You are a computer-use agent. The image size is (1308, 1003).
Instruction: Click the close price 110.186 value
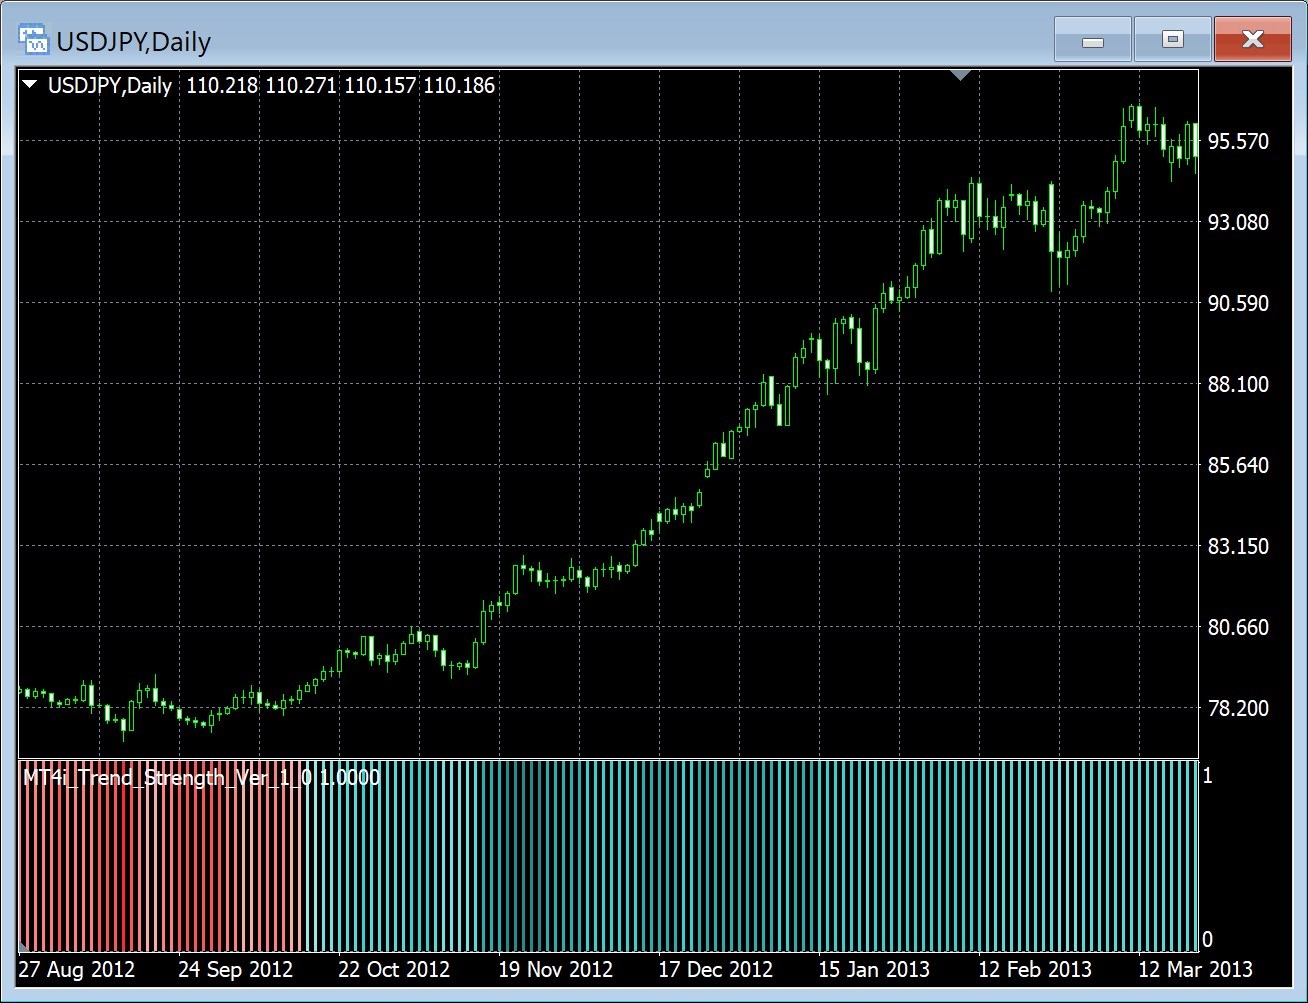pyautogui.click(x=459, y=85)
